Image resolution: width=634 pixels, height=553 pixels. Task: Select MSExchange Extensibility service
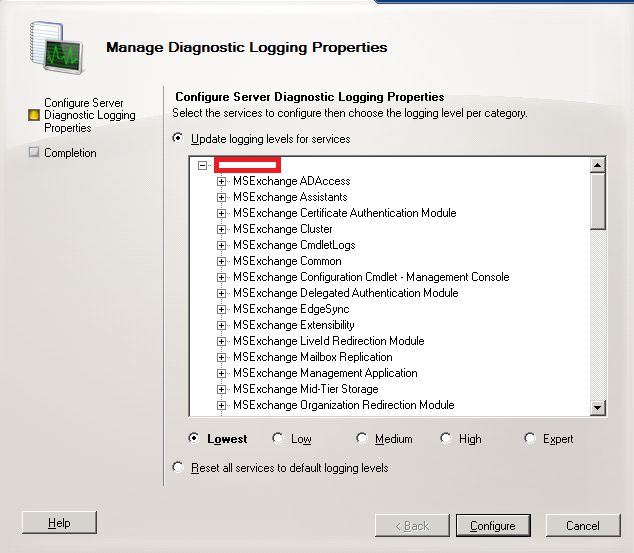tap(294, 325)
